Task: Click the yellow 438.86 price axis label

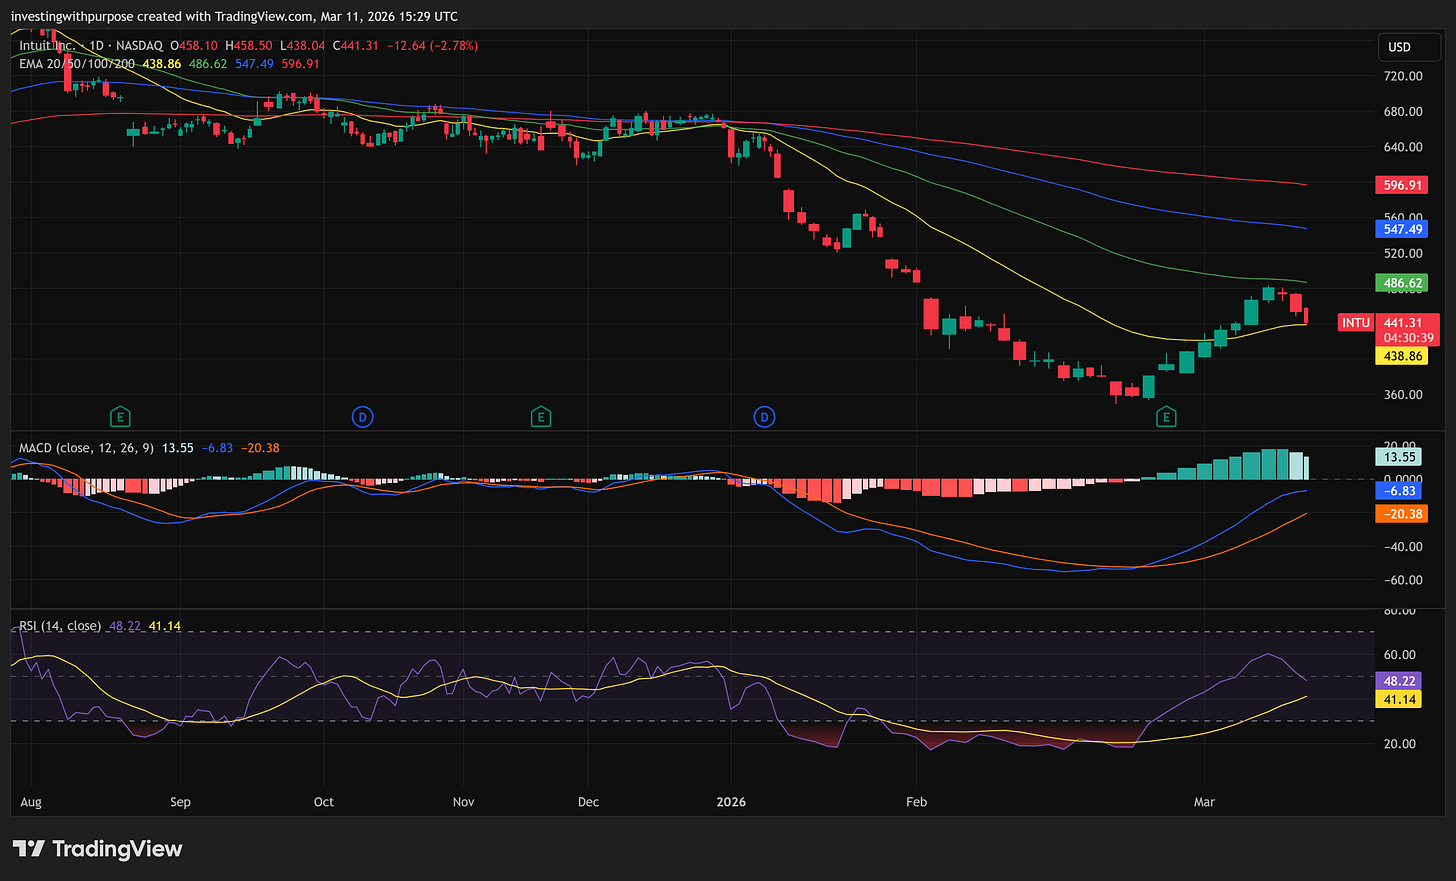Action: [1403, 356]
